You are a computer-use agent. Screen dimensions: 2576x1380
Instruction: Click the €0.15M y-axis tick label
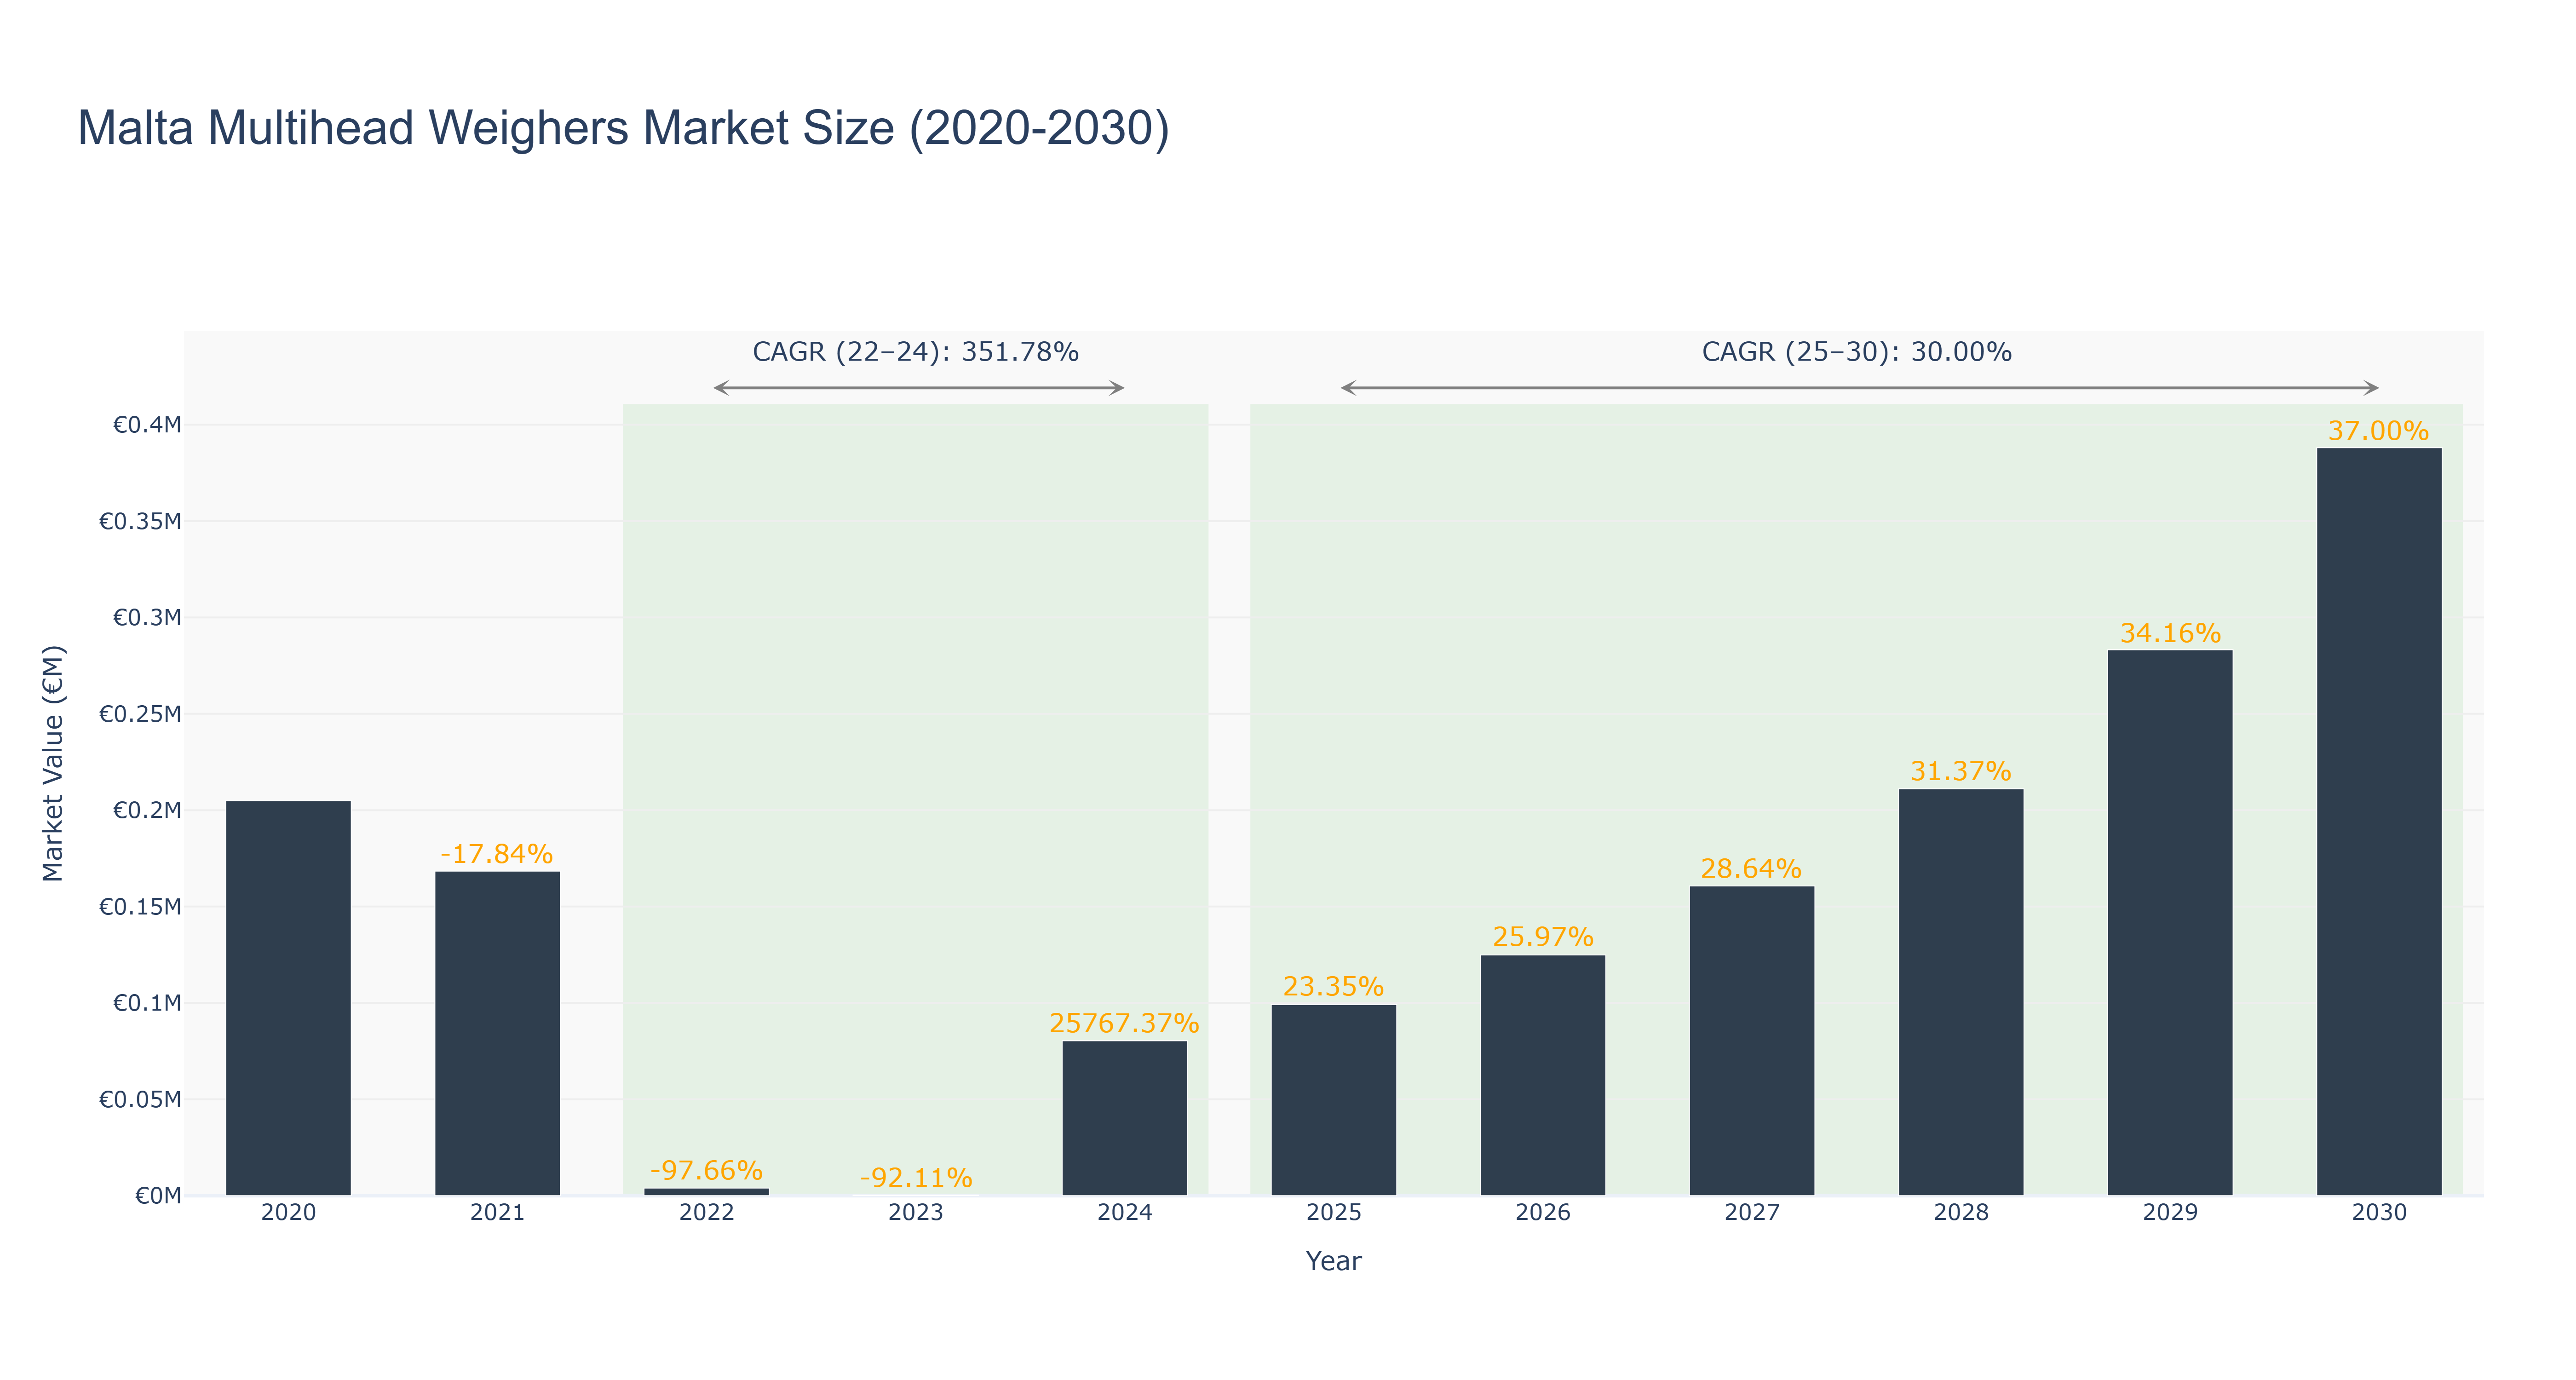point(140,907)
